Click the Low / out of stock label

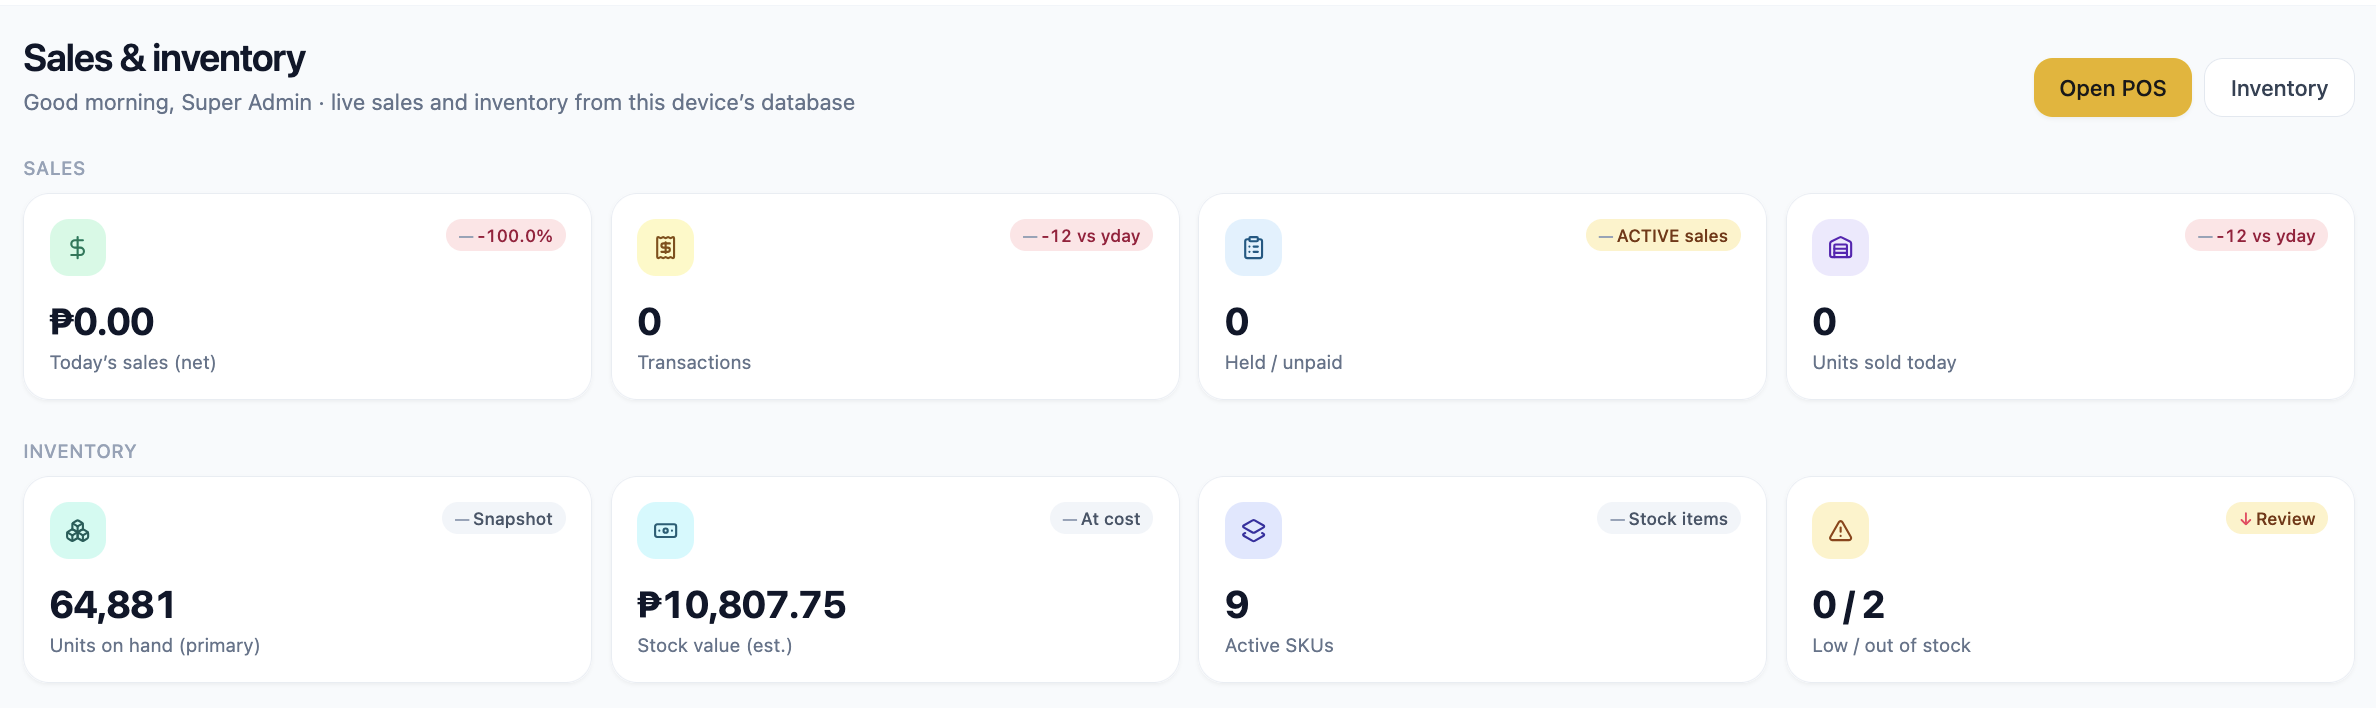pyautogui.click(x=1891, y=646)
